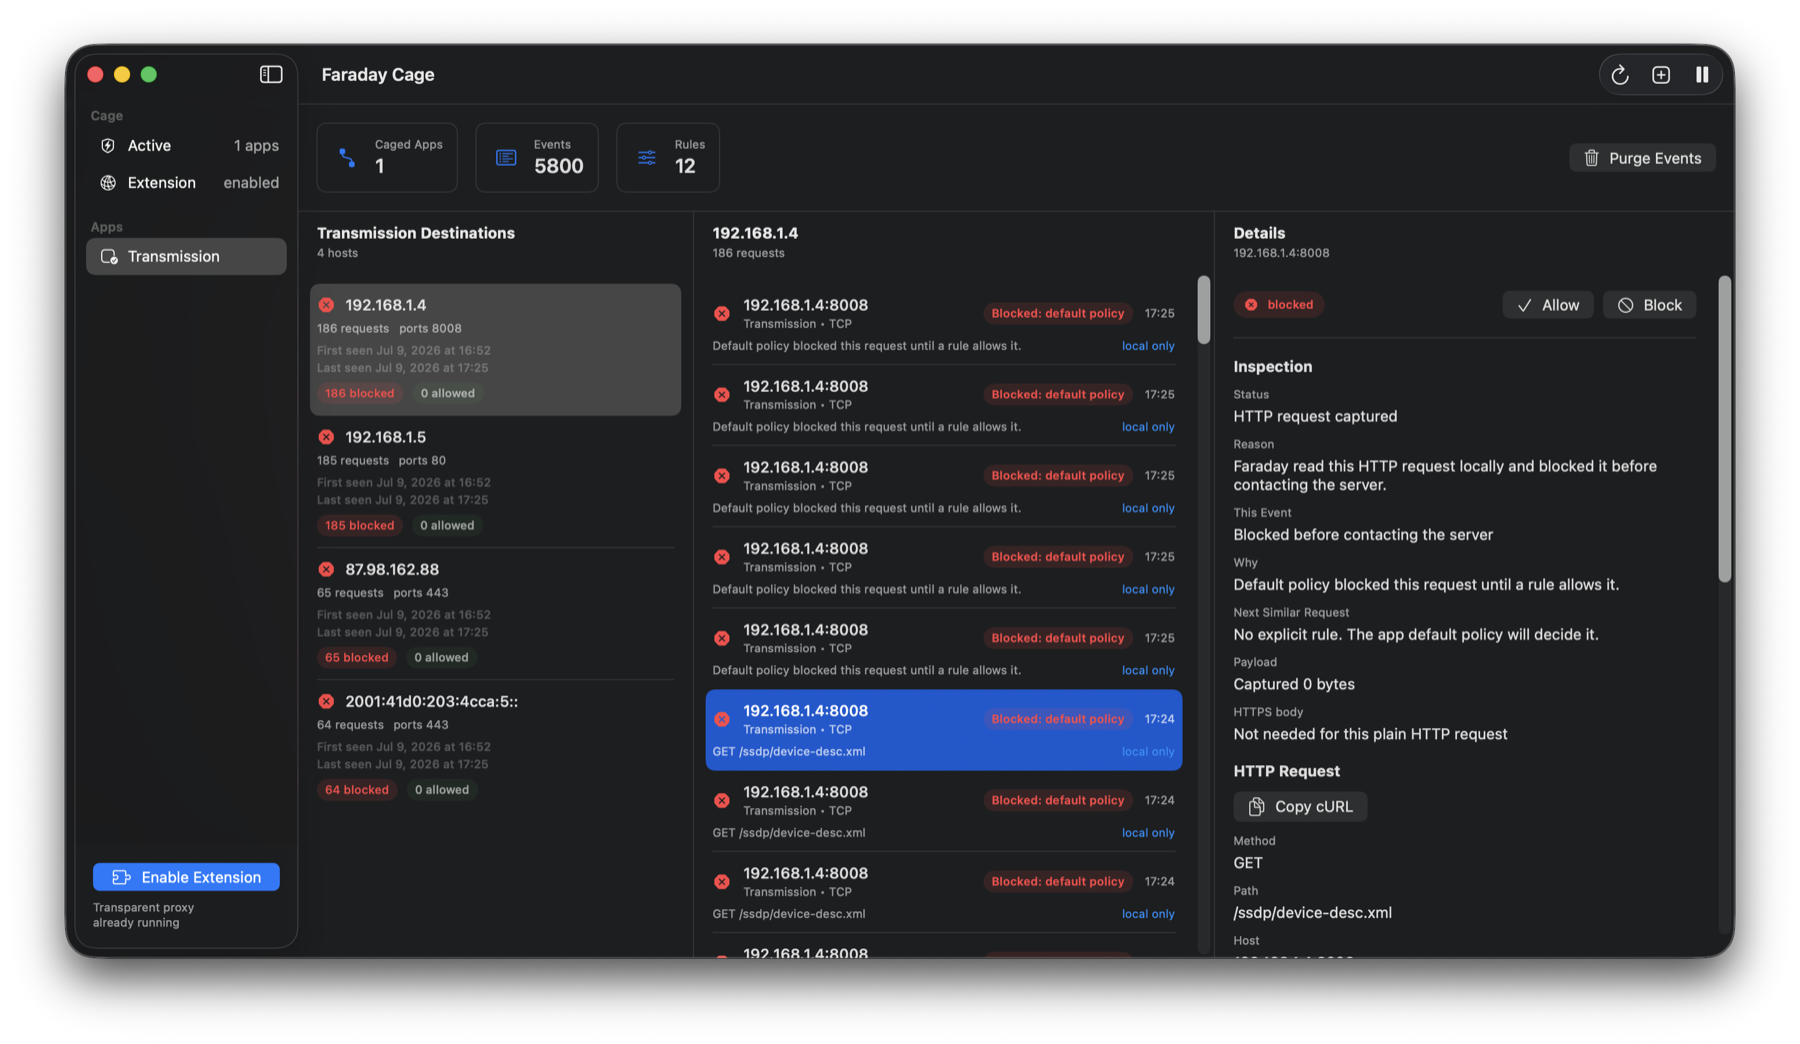Open the Rules 12 card

[668, 157]
